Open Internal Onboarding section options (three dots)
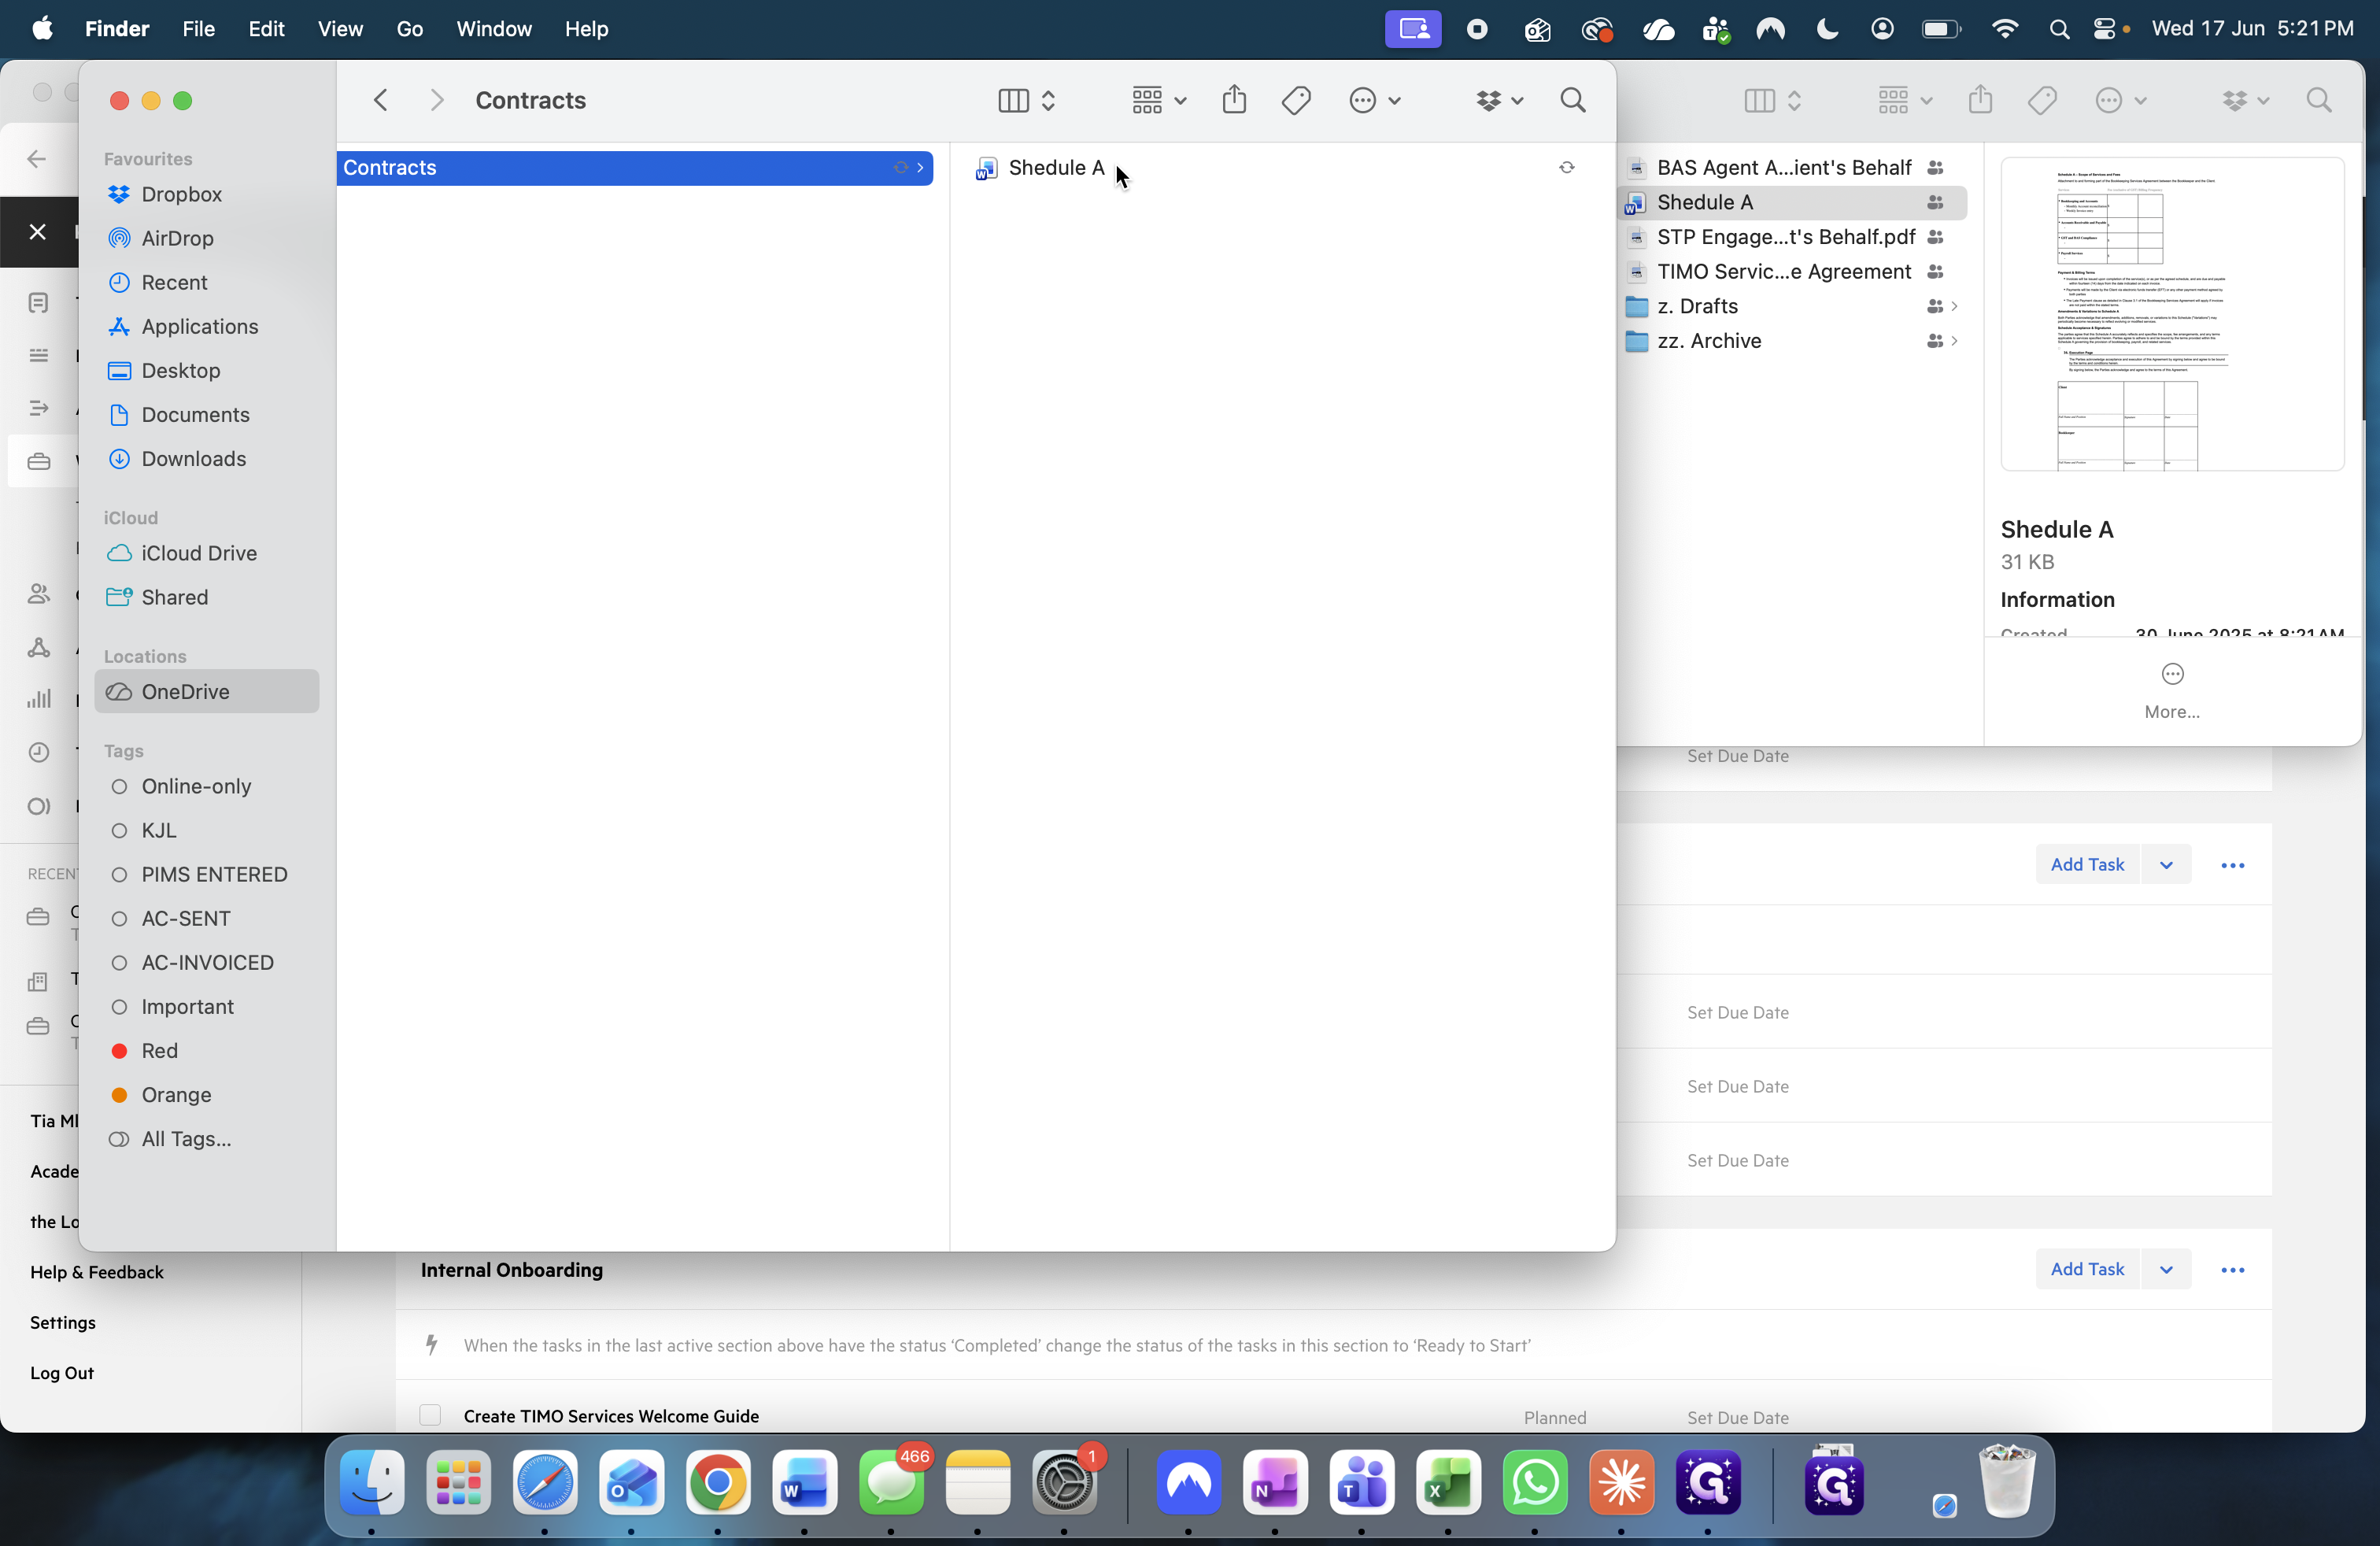 click(x=2232, y=1269)
